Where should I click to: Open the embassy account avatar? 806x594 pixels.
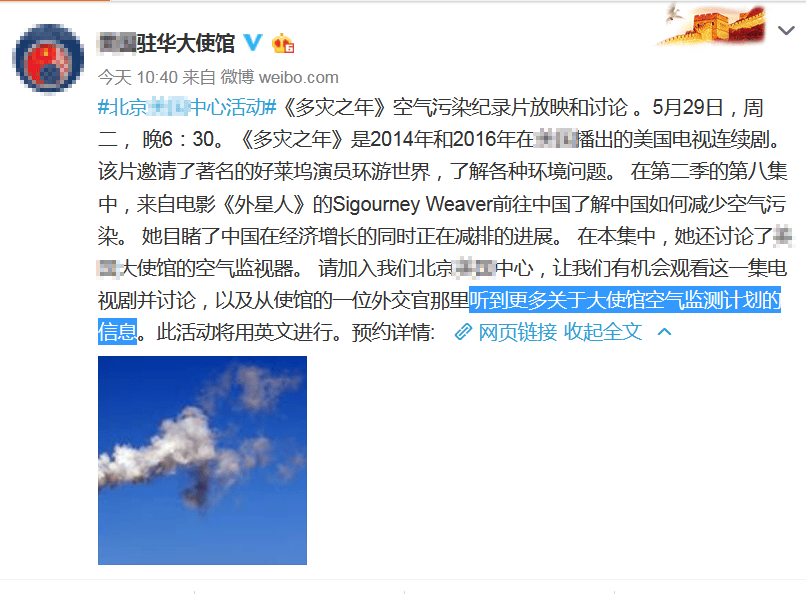[x=48, y=59]
